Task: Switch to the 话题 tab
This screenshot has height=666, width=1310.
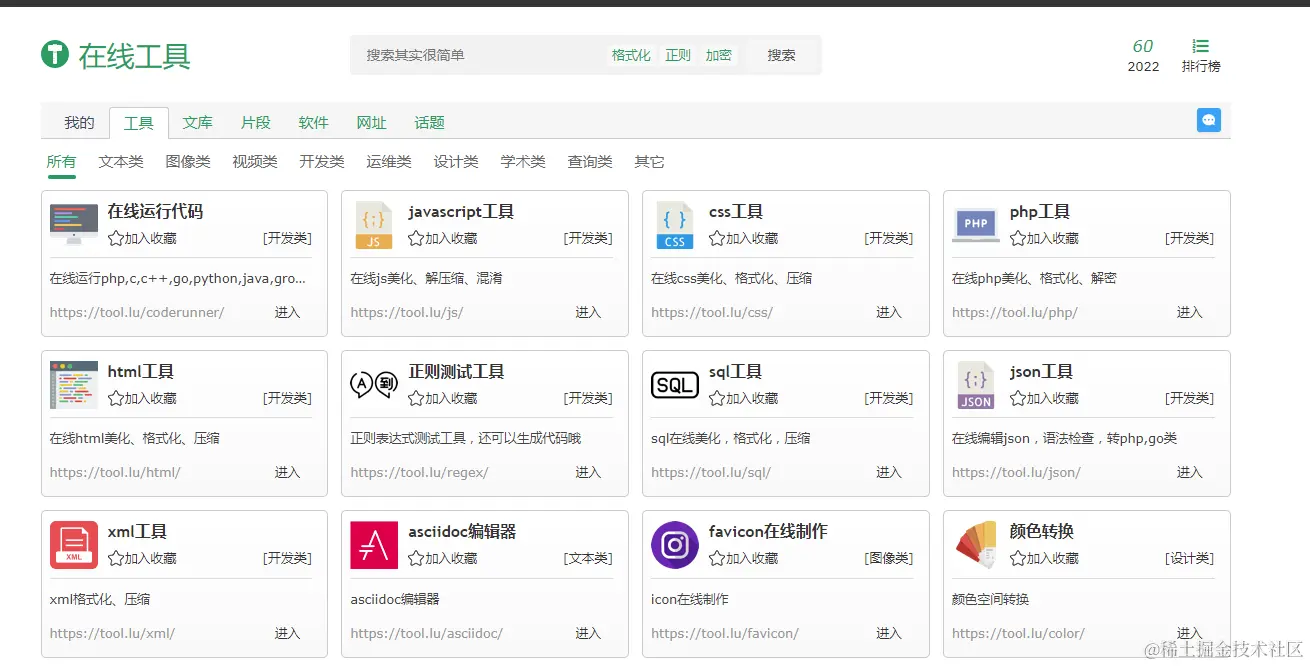Action: (x=429, y=123)
